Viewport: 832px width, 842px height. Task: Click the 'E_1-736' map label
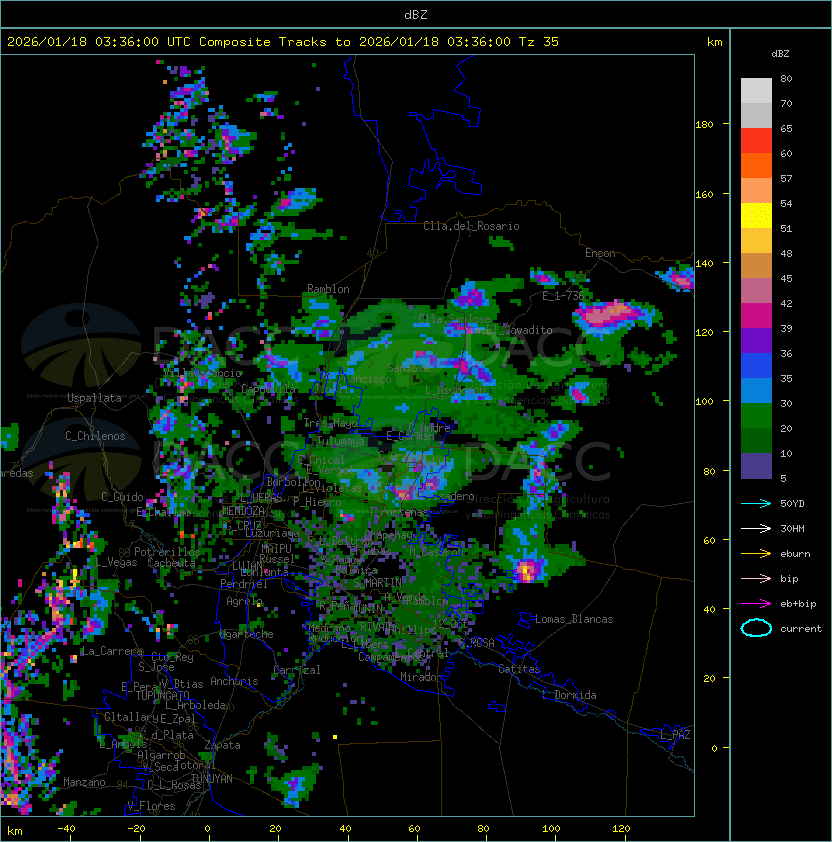coord(562,296)
